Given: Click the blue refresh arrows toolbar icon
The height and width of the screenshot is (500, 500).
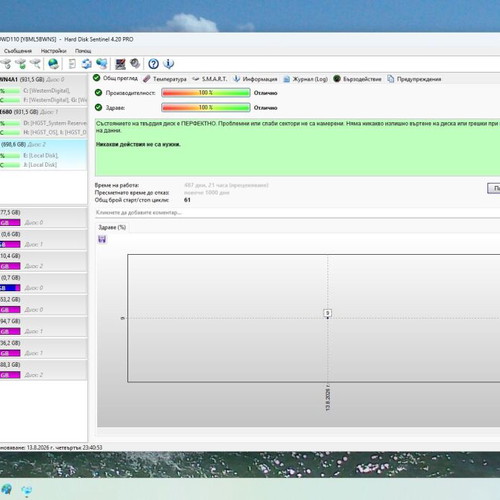Looking at the screenshot, I should 87,63.
